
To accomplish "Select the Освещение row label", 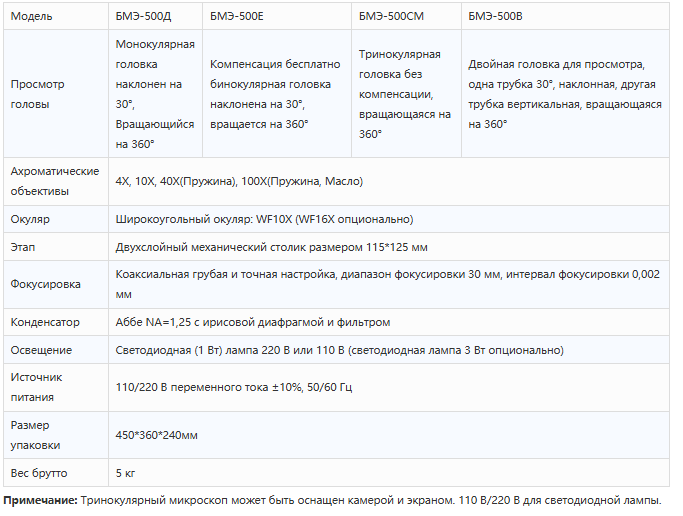I will point(56,350).
